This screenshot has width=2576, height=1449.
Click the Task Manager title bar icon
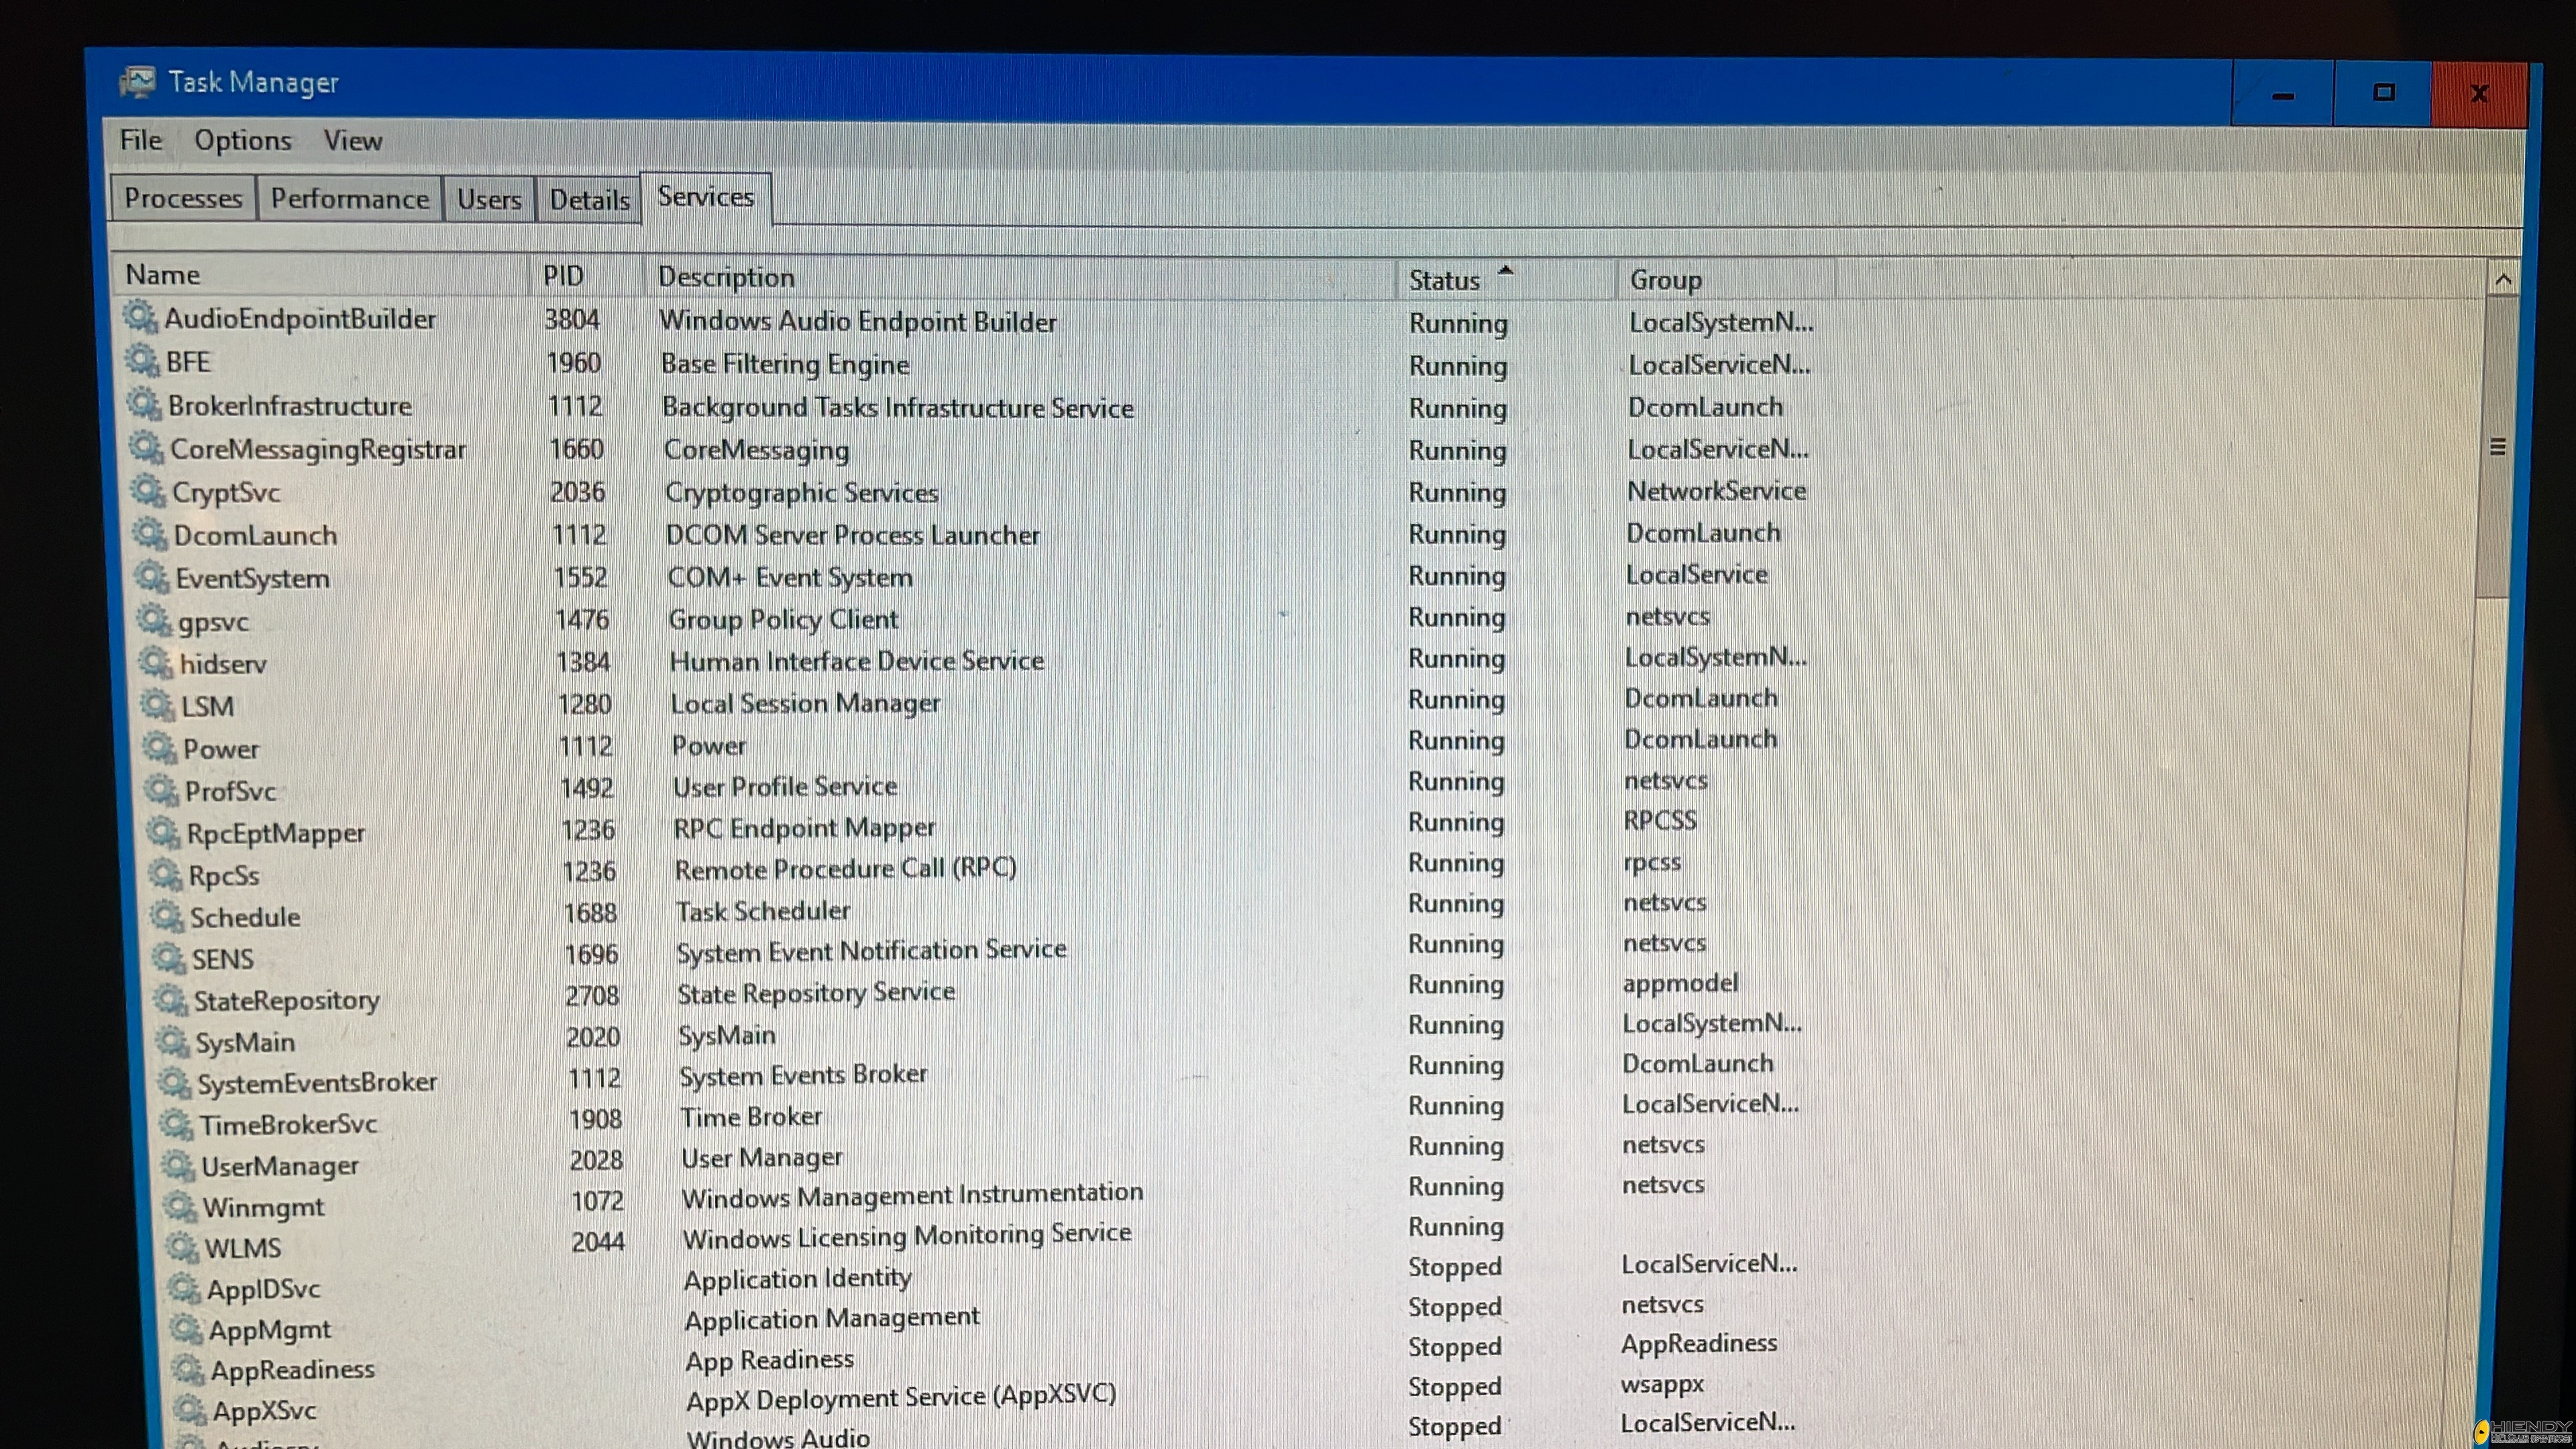coord(137,82)
